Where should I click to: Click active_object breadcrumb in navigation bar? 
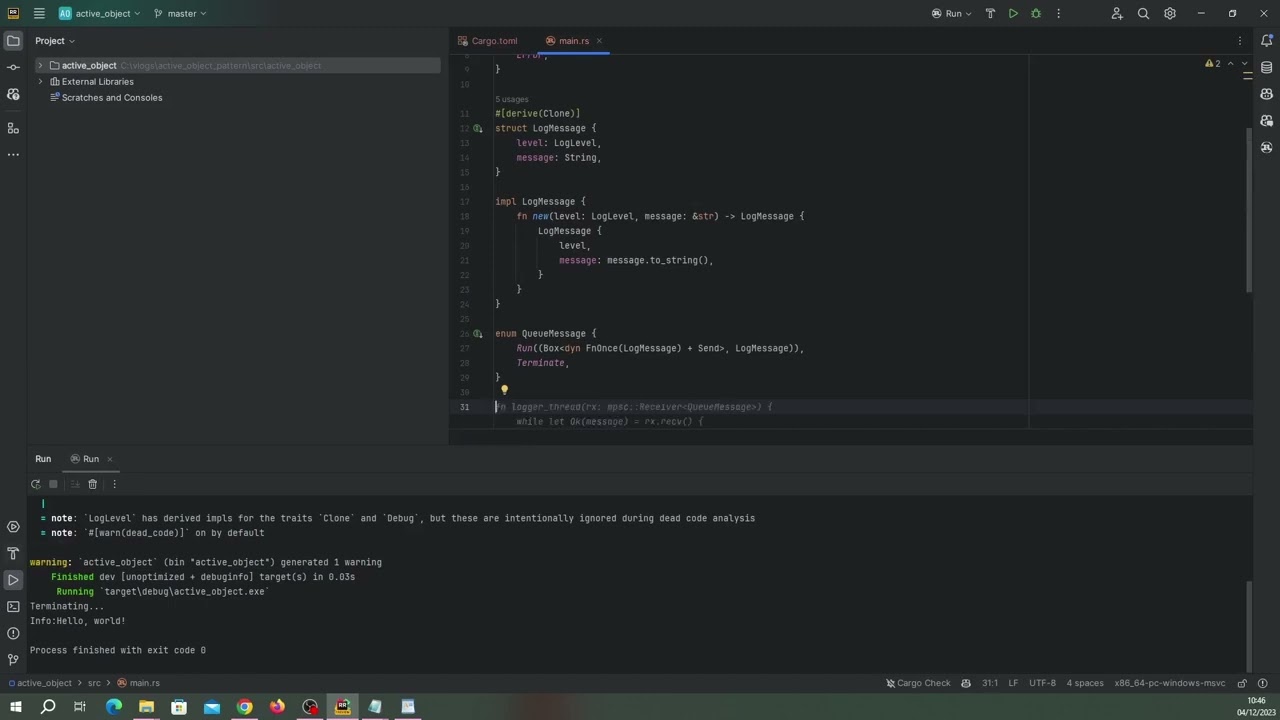point(39,683)
